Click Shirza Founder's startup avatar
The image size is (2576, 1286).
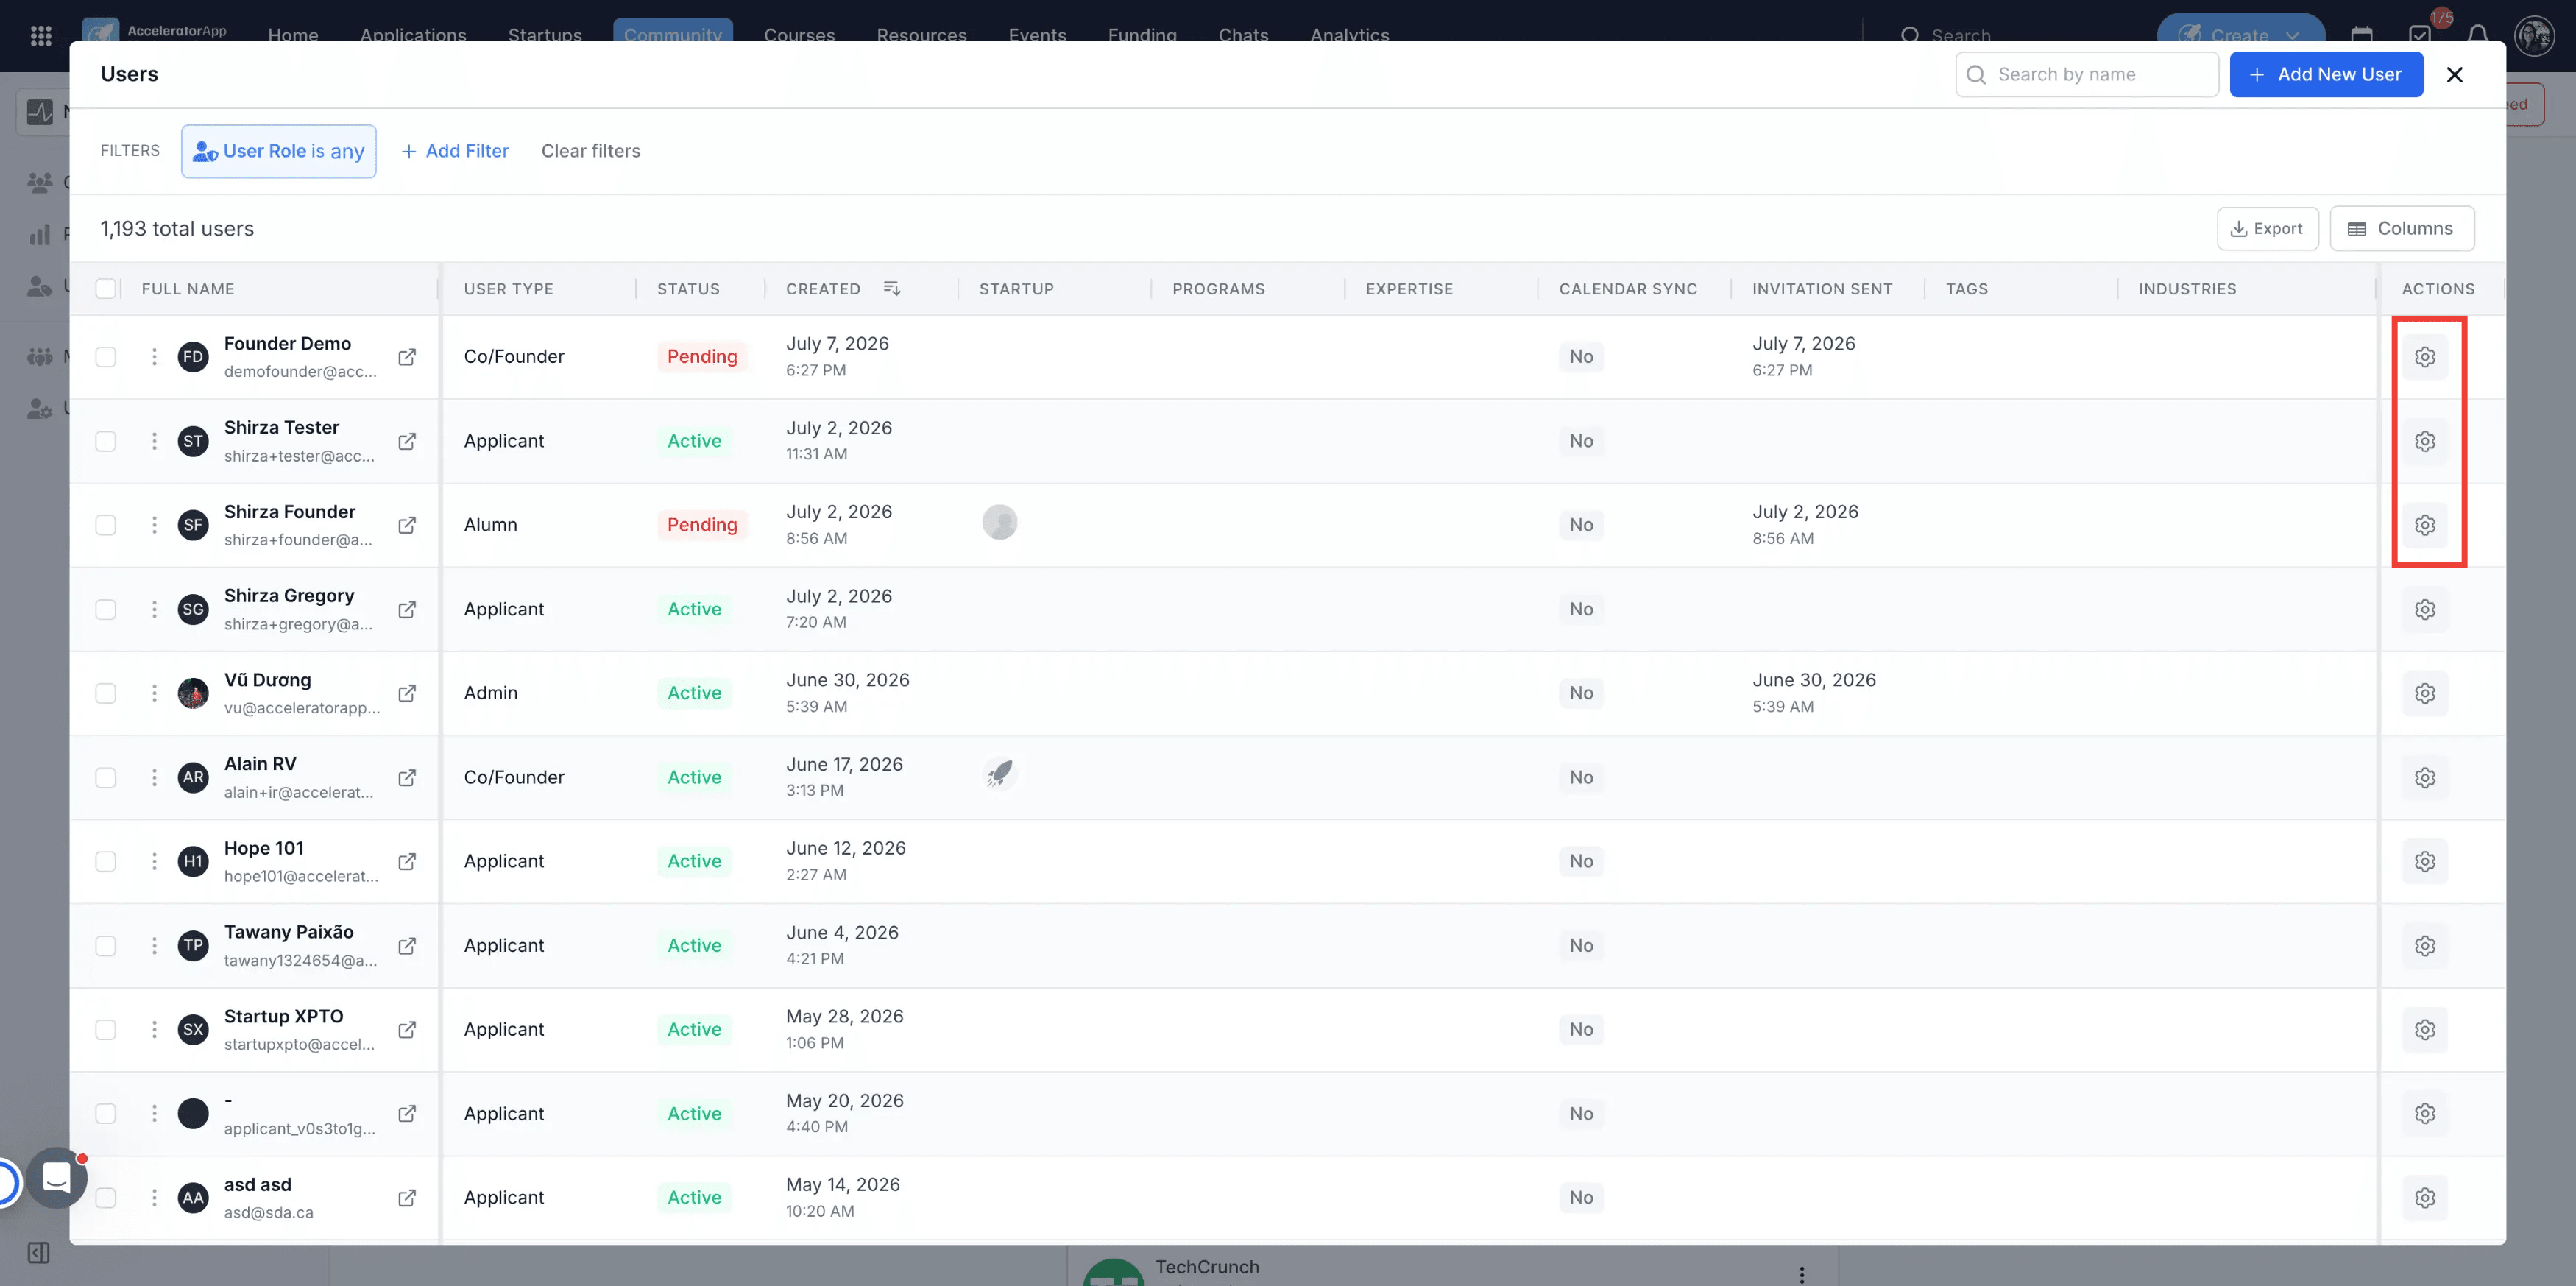click(999, 521)
